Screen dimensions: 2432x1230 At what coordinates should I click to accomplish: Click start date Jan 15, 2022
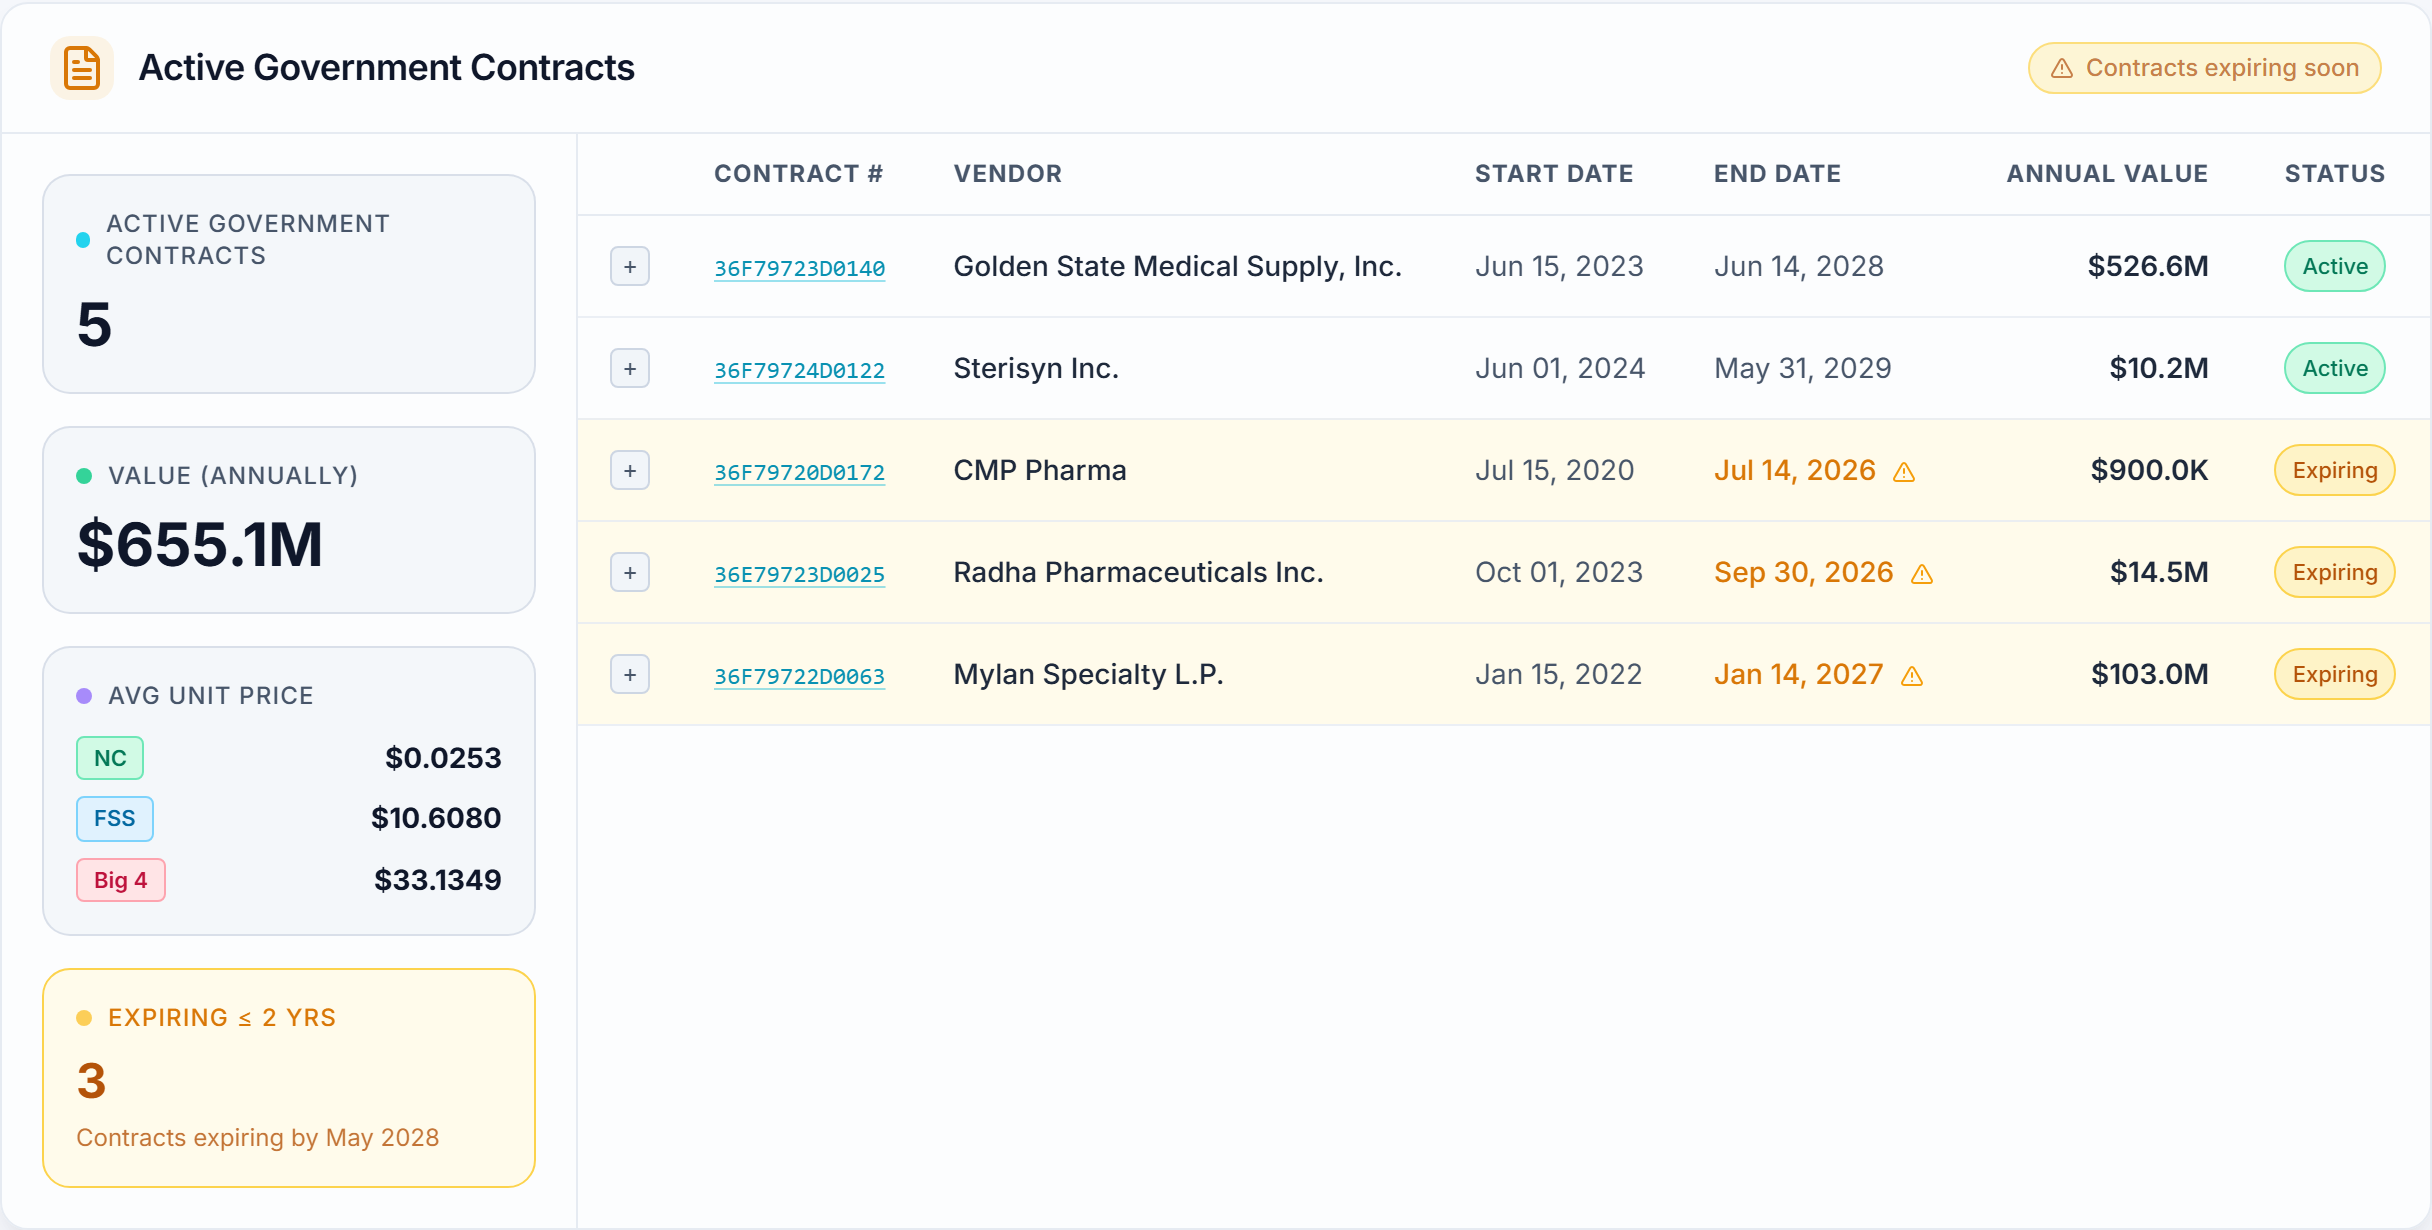tap(1558, 674)
